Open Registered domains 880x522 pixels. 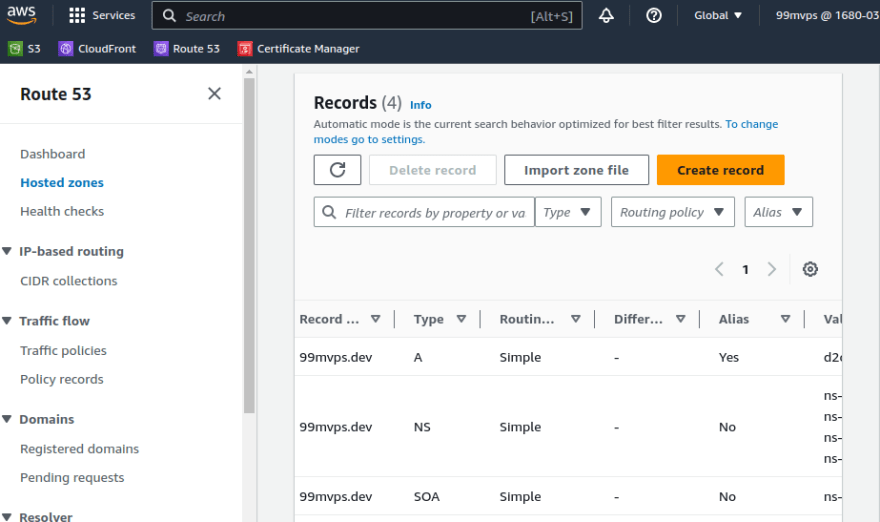pos(79,448)
